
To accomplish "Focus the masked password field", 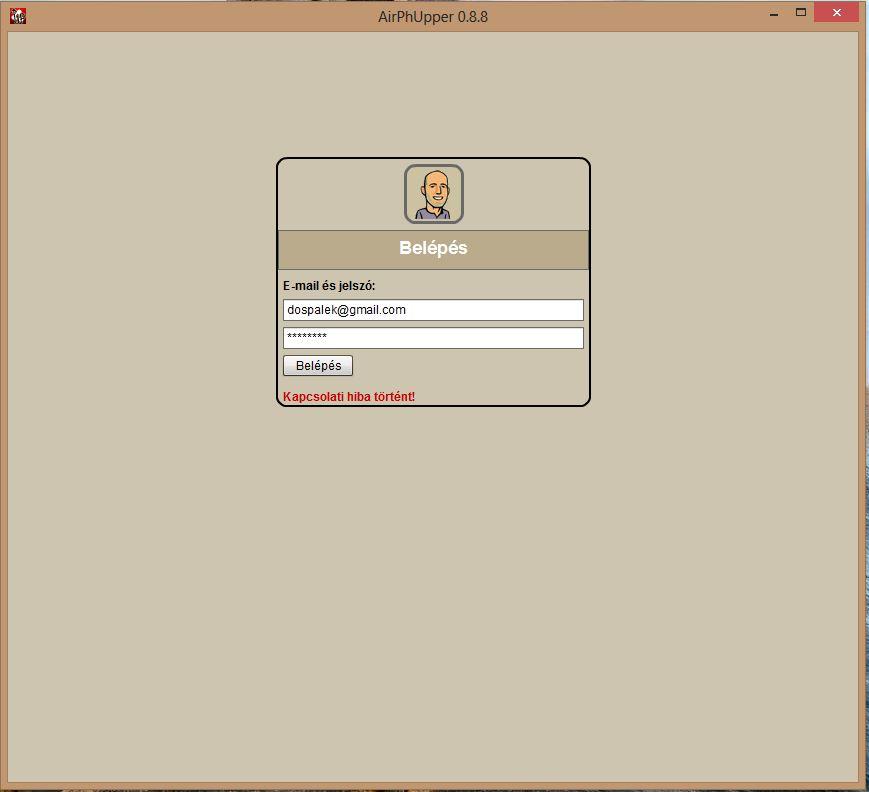I will (x=433, y=338).
